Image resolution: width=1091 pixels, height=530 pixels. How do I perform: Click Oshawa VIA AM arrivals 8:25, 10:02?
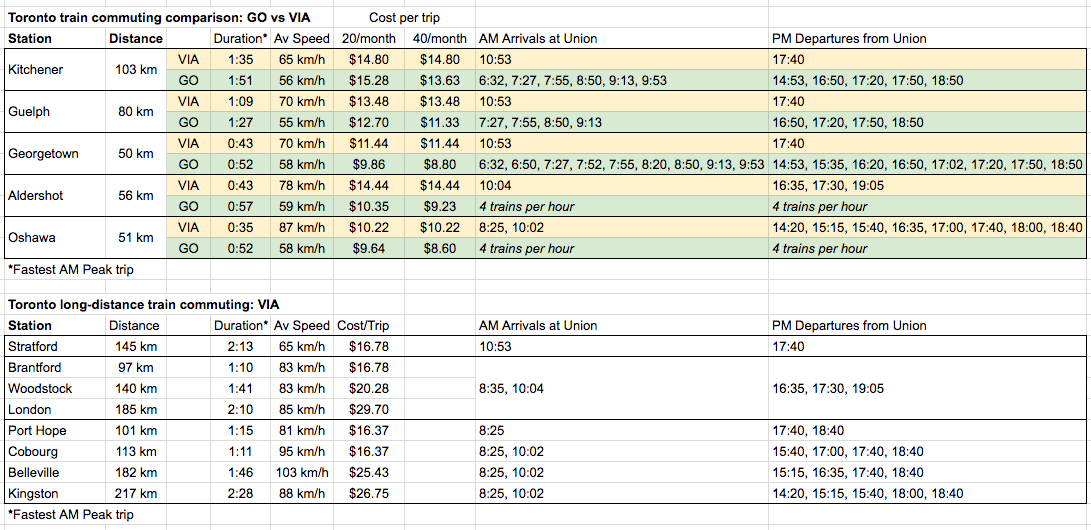point(621,227)
